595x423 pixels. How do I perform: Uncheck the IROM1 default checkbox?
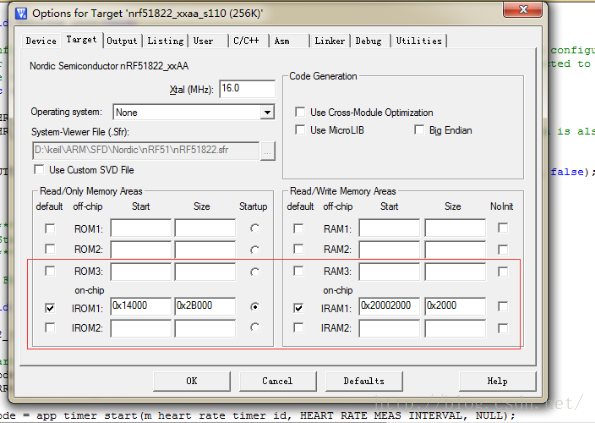tap(50, 308)
